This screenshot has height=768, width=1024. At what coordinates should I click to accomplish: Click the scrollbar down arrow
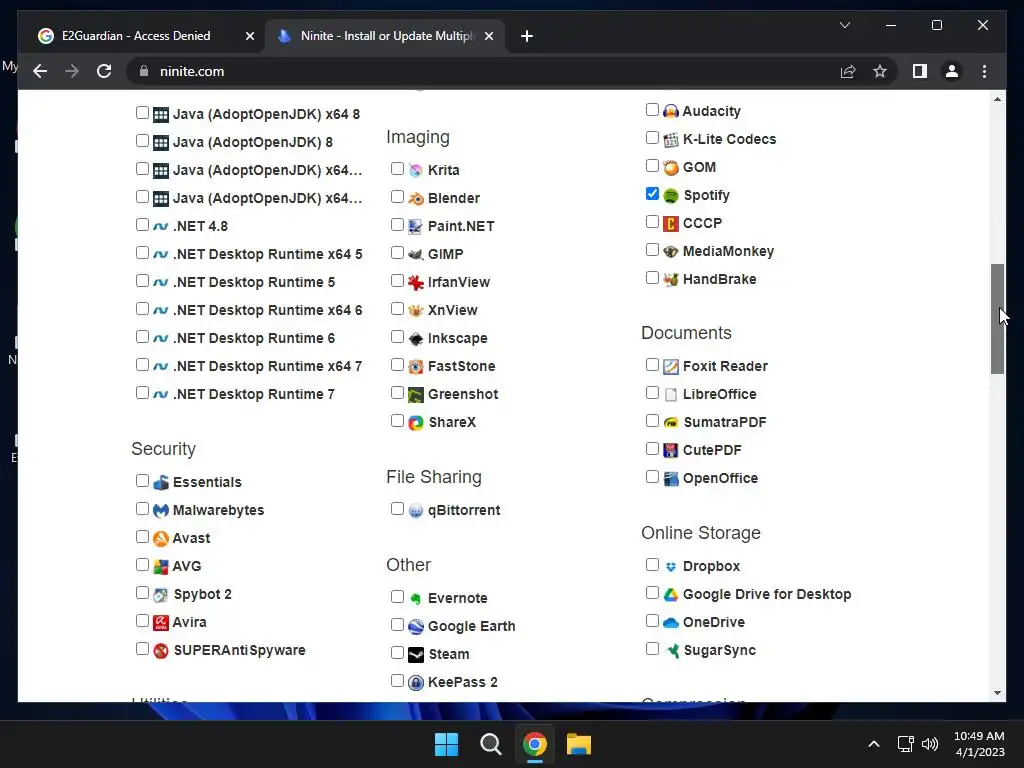(997, 693)
